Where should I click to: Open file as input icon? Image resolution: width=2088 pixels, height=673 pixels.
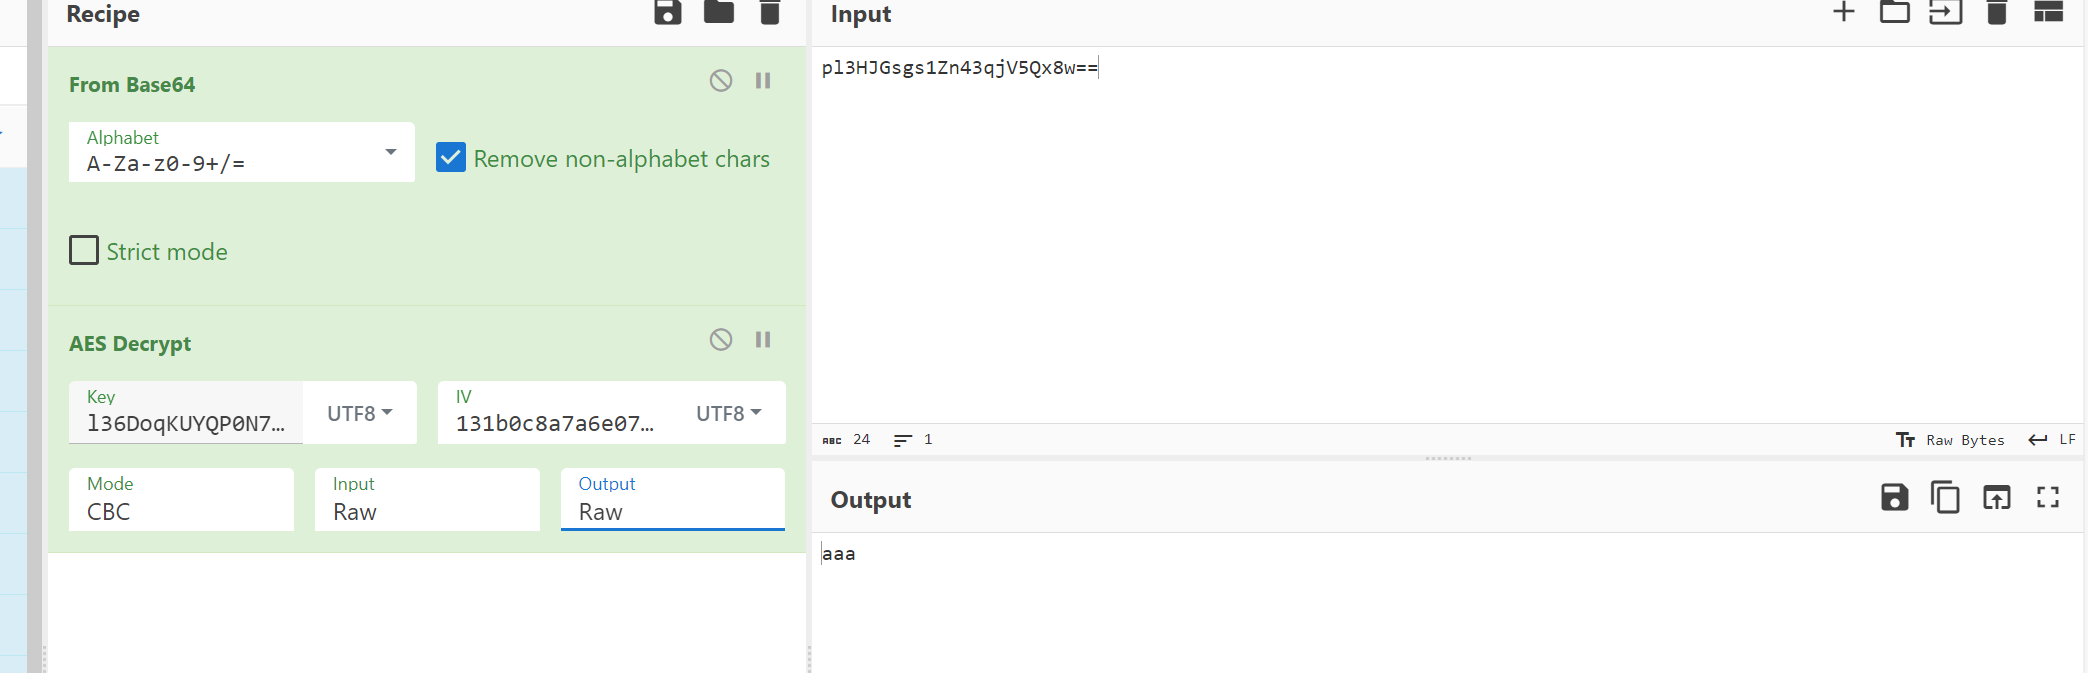1894,13
